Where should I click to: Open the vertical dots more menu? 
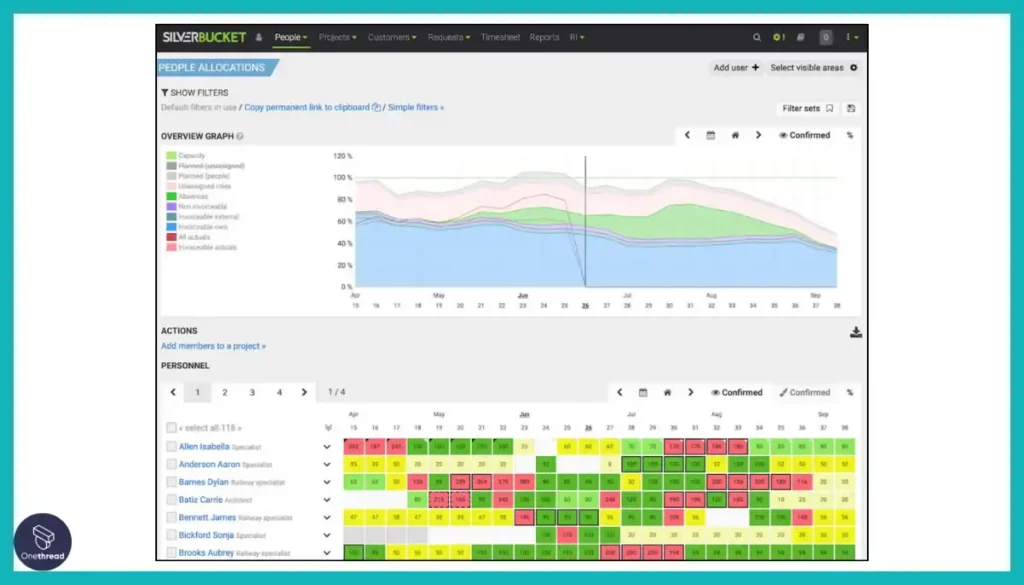click(852, 37)
